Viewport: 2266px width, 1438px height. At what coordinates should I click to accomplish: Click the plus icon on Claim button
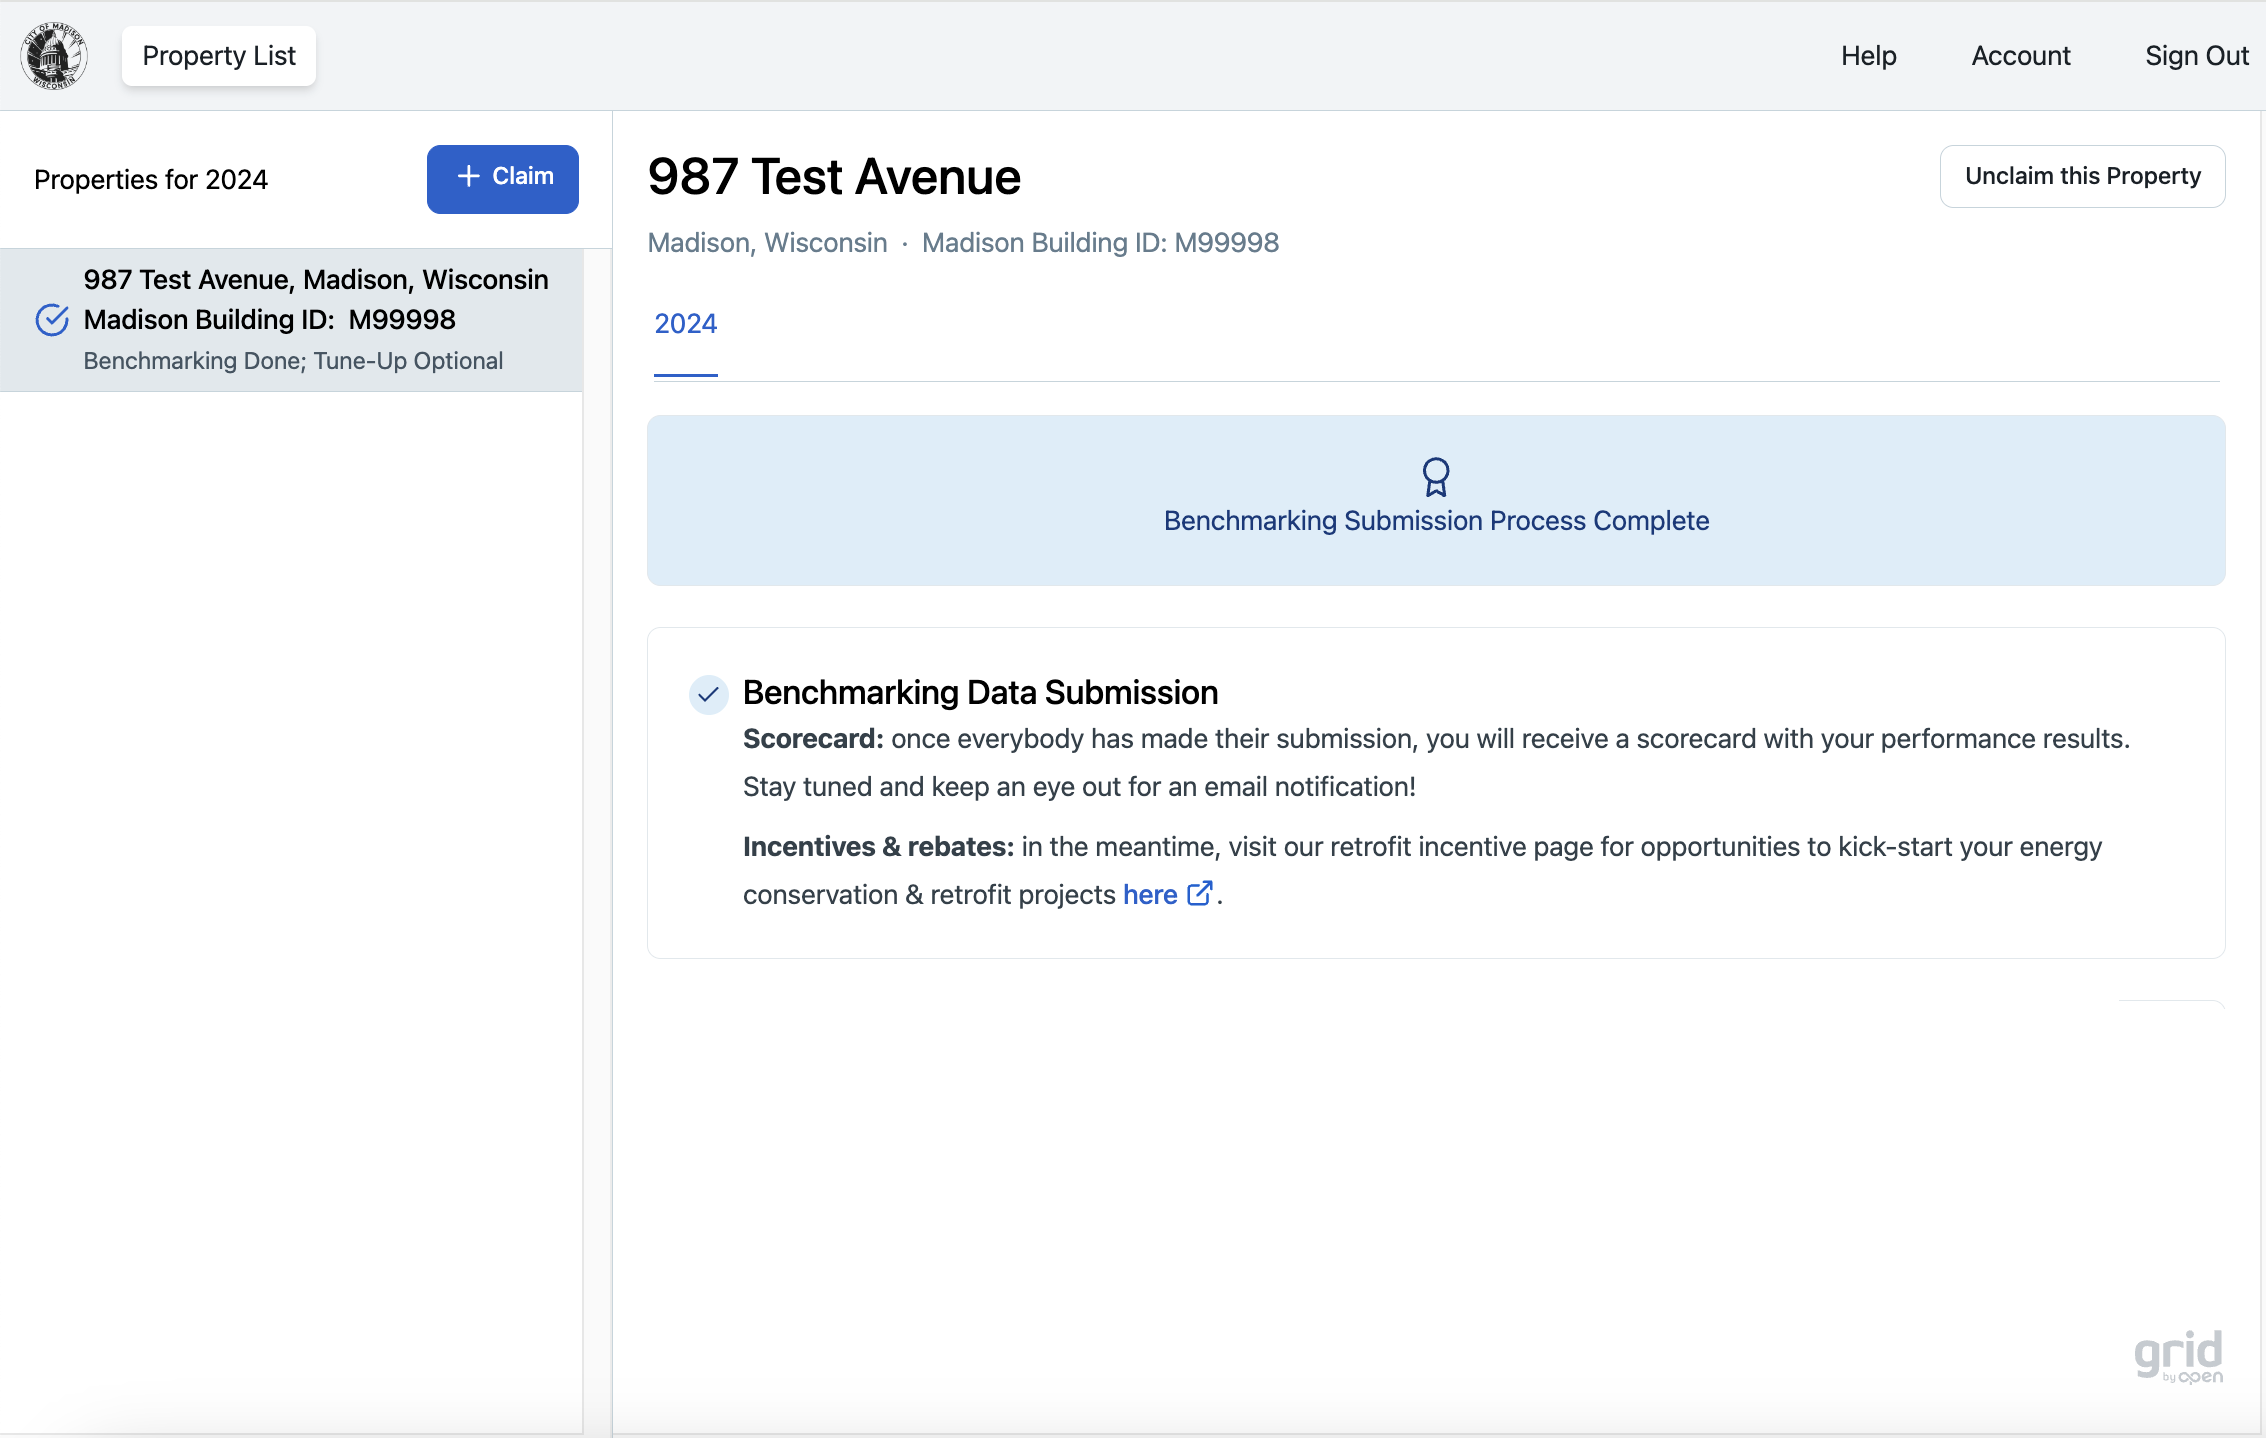(468, 177)
